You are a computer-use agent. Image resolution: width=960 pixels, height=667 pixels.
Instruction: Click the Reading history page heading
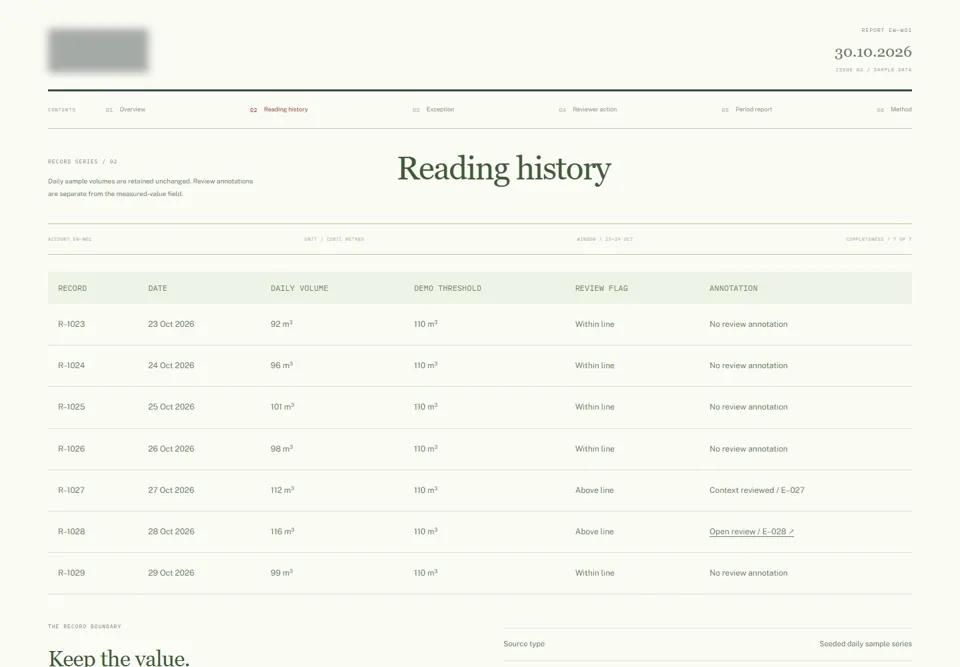[x=504, y=168]
